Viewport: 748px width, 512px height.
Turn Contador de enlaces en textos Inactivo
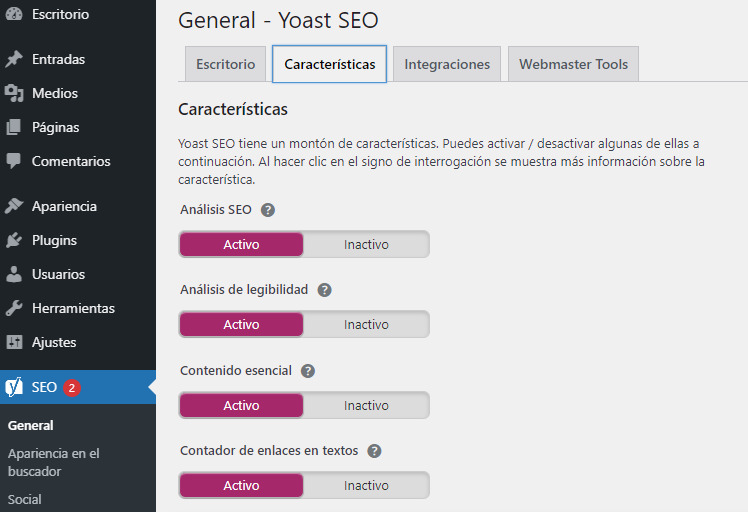coord(366,485)
